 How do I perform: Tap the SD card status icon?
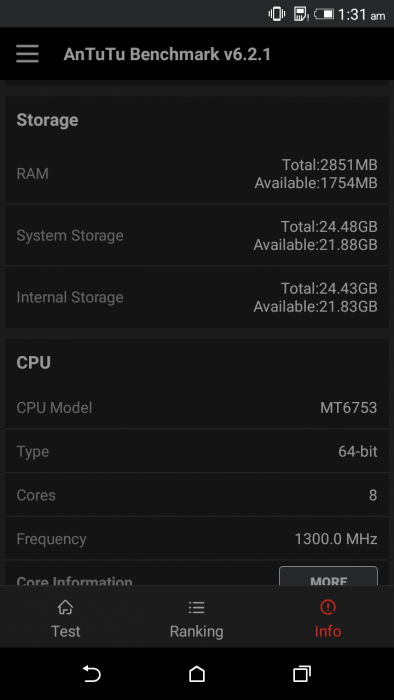301,14
